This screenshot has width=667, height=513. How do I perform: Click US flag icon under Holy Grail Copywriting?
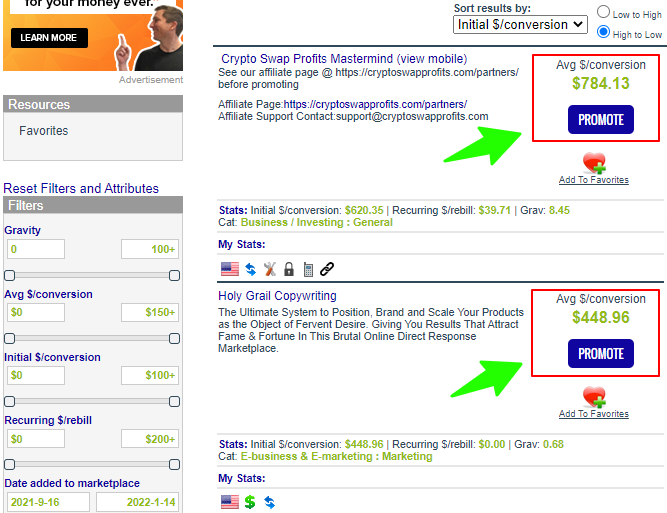tap(230, 502)
